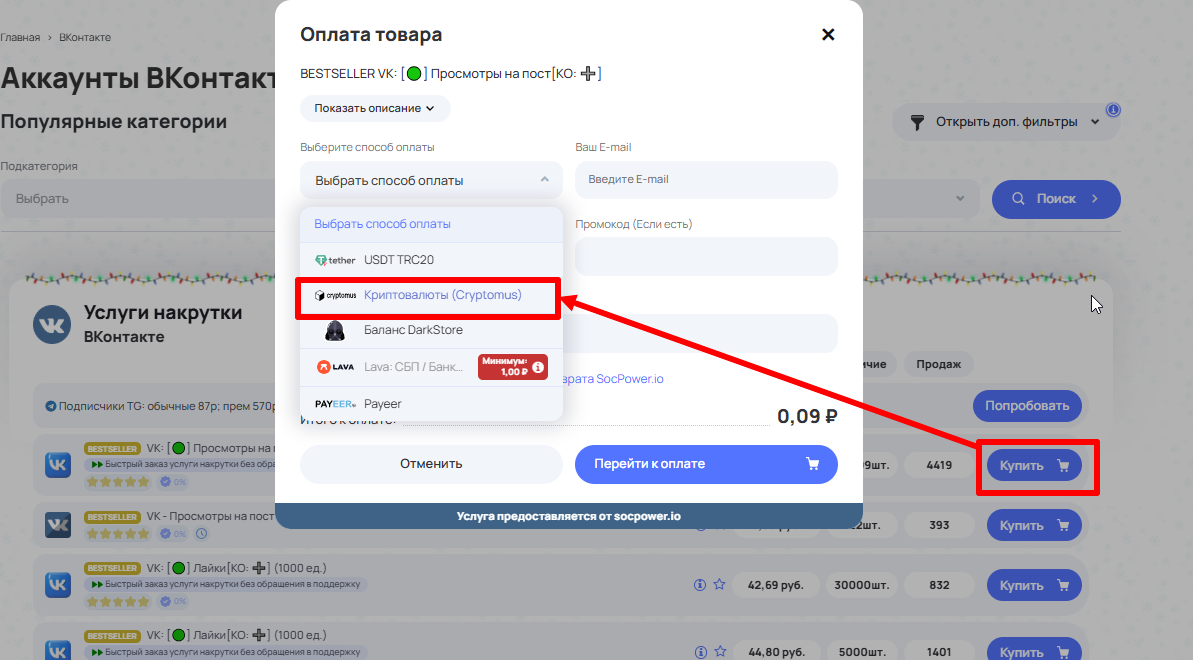The image size is (1193, 660).
Task: Click the Оплата товара dialog title
Action: (371, 34)
